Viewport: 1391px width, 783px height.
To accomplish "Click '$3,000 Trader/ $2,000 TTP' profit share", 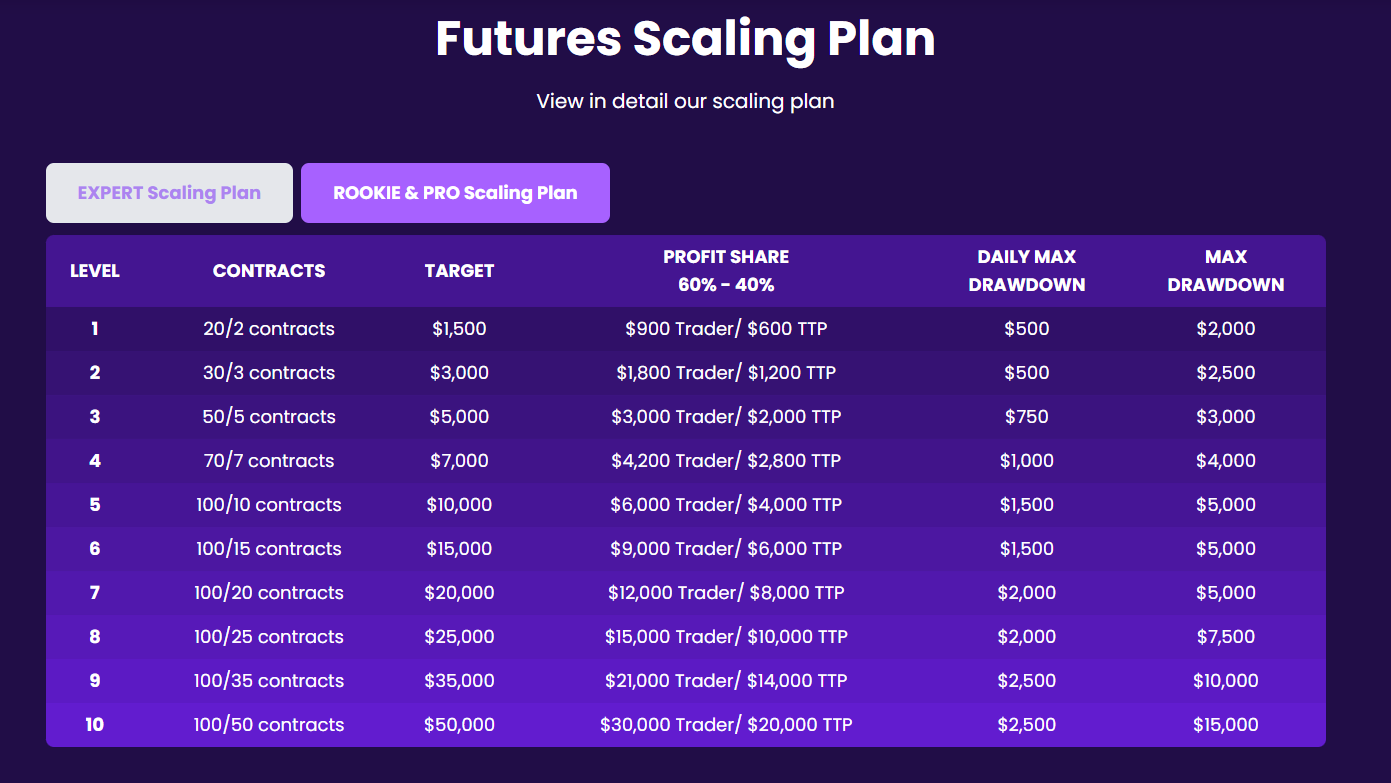I will [x=726, y=417].
